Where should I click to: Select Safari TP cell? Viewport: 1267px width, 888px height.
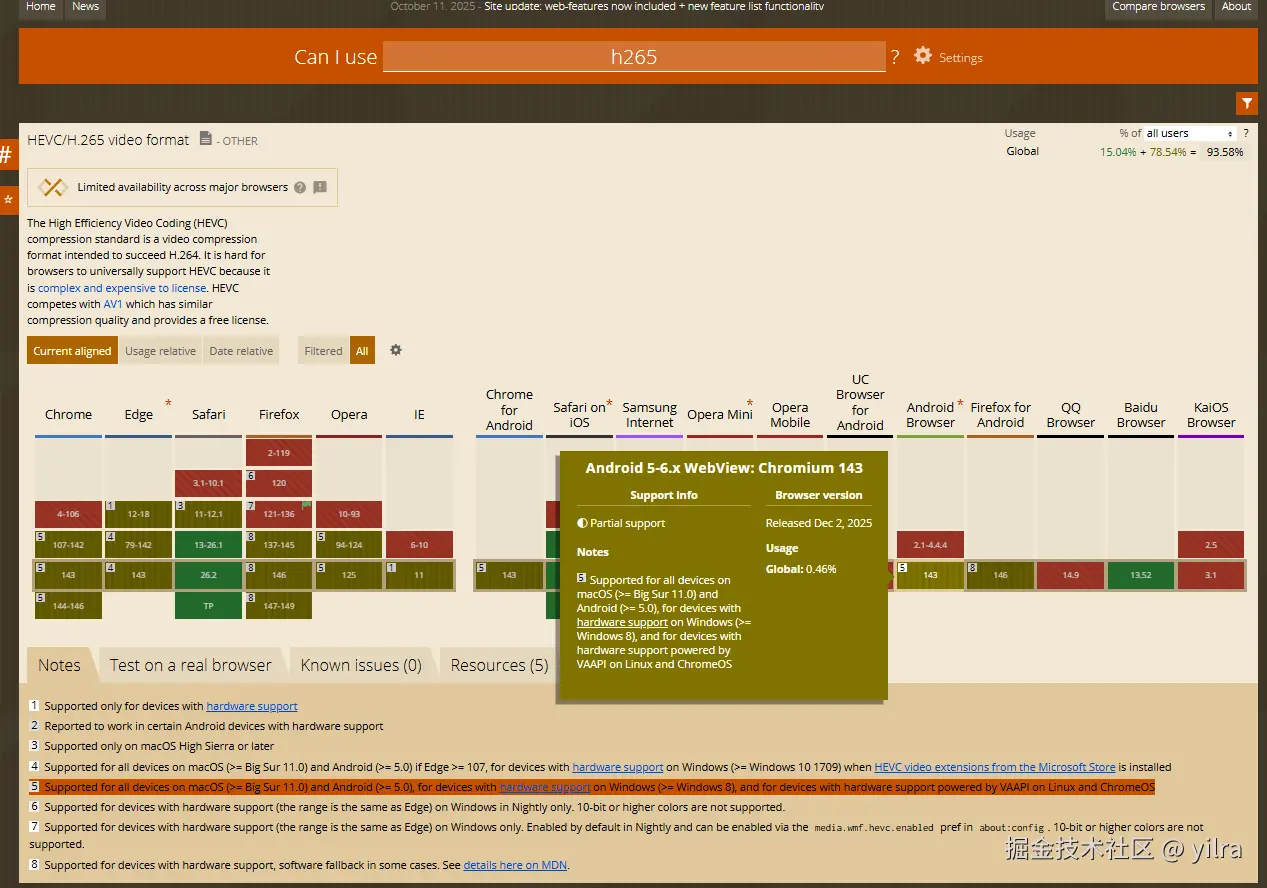(208, 605)
